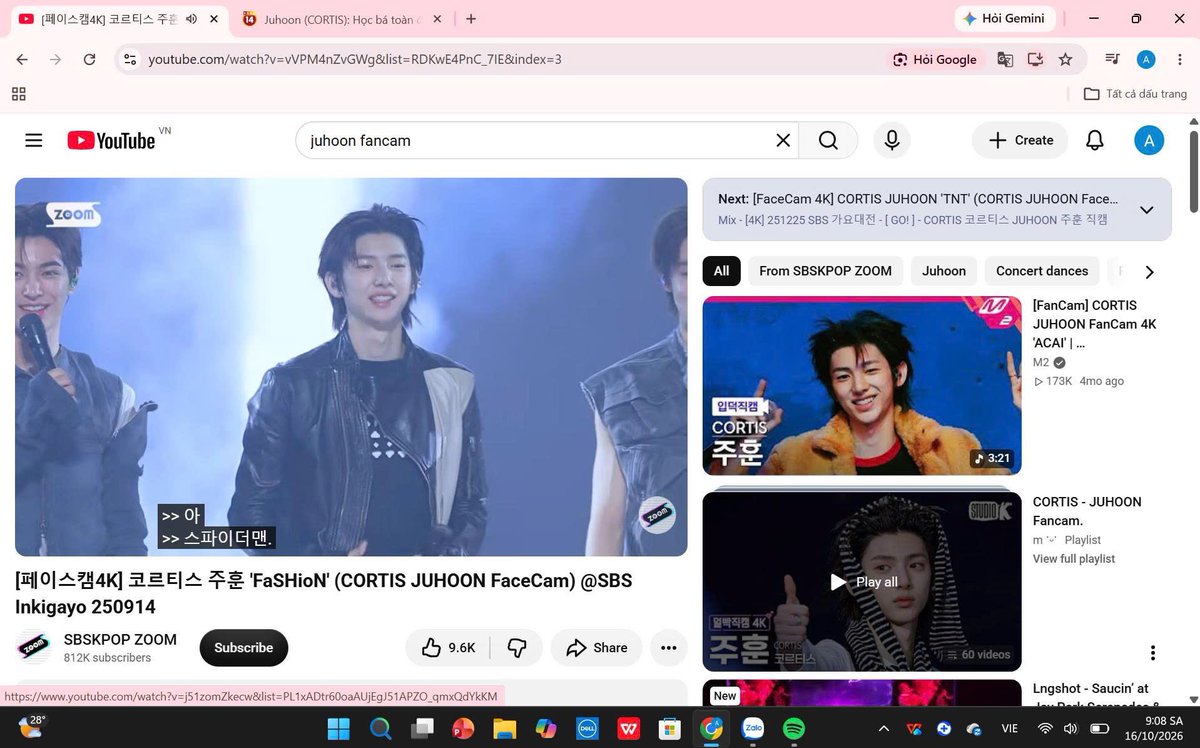Open YouTube notifications bell
Screen dimensions: 1200x748
[1095, 140]
